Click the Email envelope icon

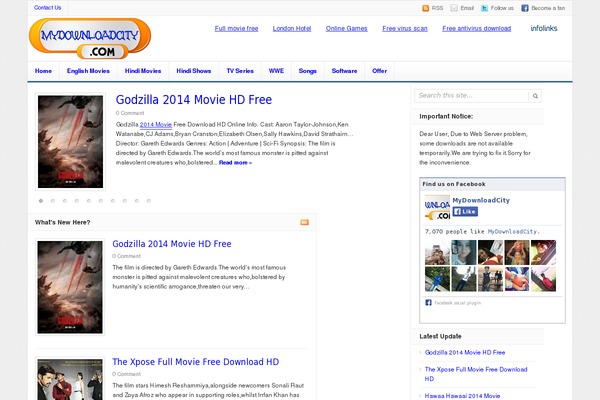[454, 8]
